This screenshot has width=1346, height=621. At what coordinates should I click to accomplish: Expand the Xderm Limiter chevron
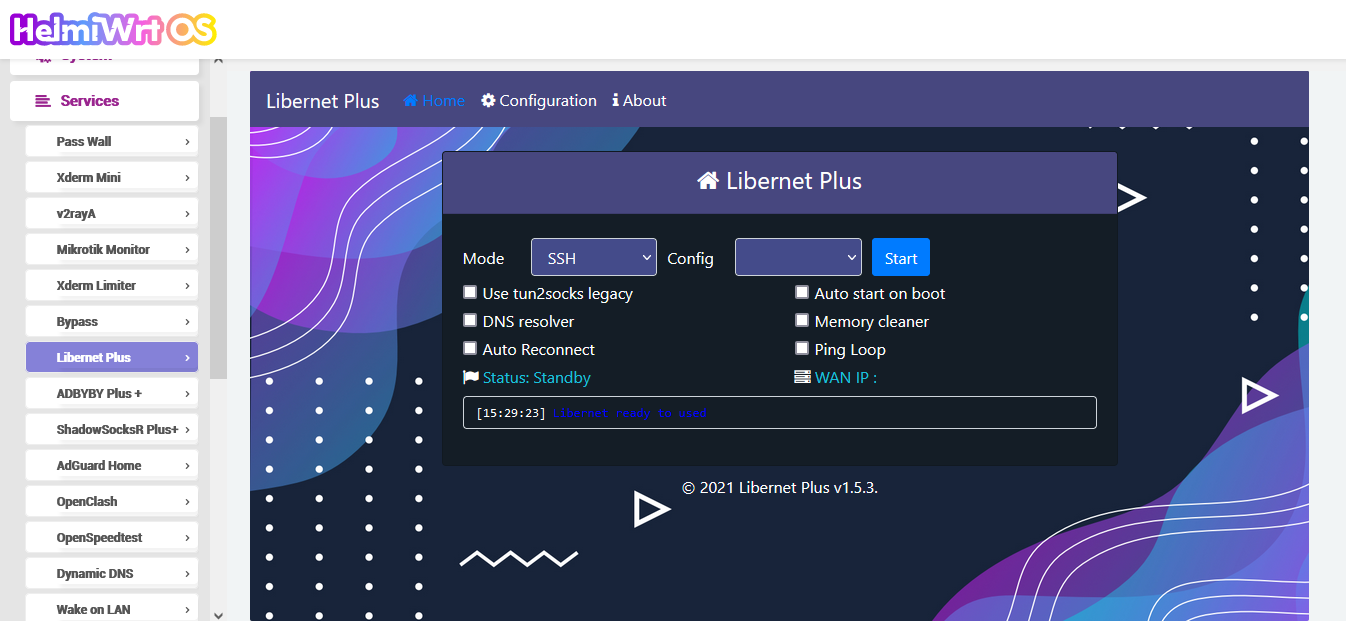tap(187, 286)
